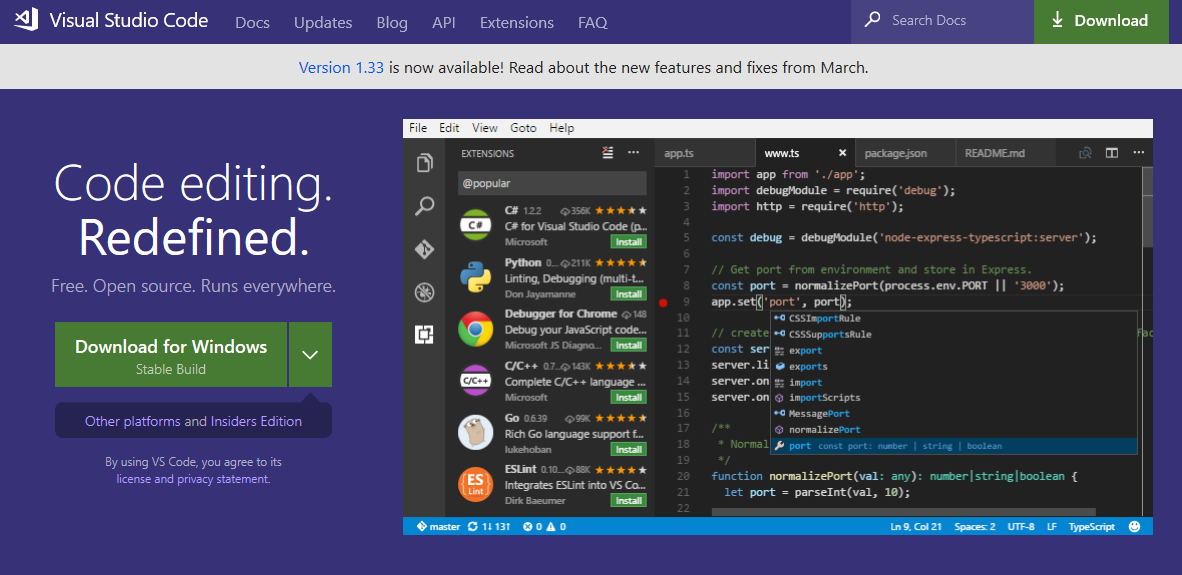Click the TypeScript language mode in status bar
The height and width of the screenshot is (575, 1182).
1092,527
